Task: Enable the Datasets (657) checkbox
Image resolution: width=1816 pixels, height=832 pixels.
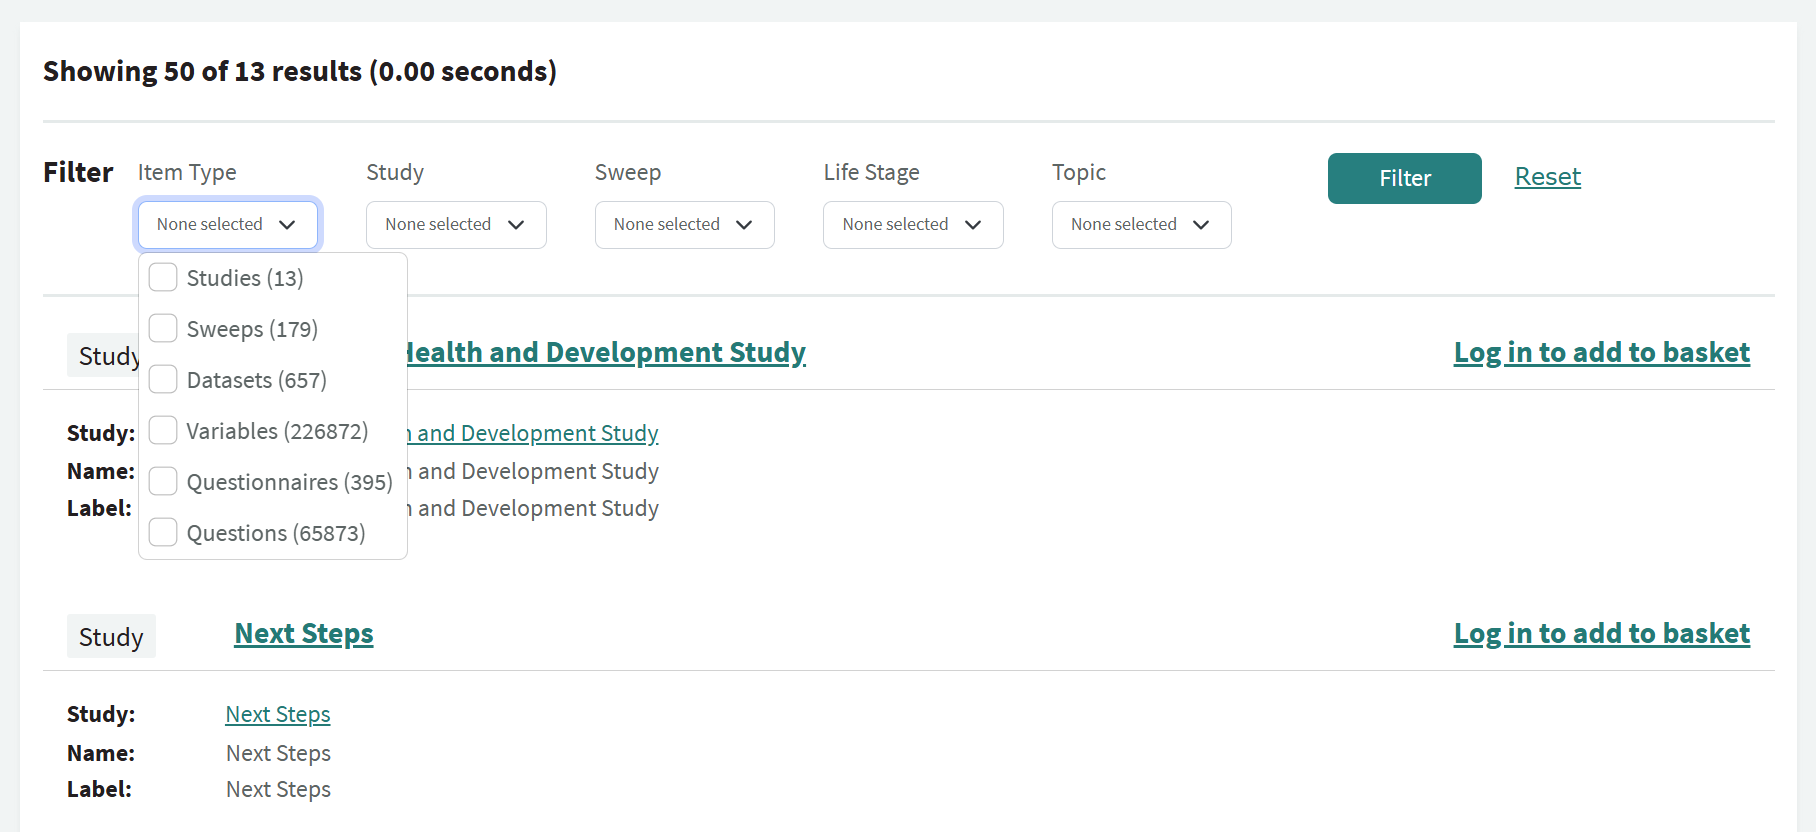Action: [163, 379]
